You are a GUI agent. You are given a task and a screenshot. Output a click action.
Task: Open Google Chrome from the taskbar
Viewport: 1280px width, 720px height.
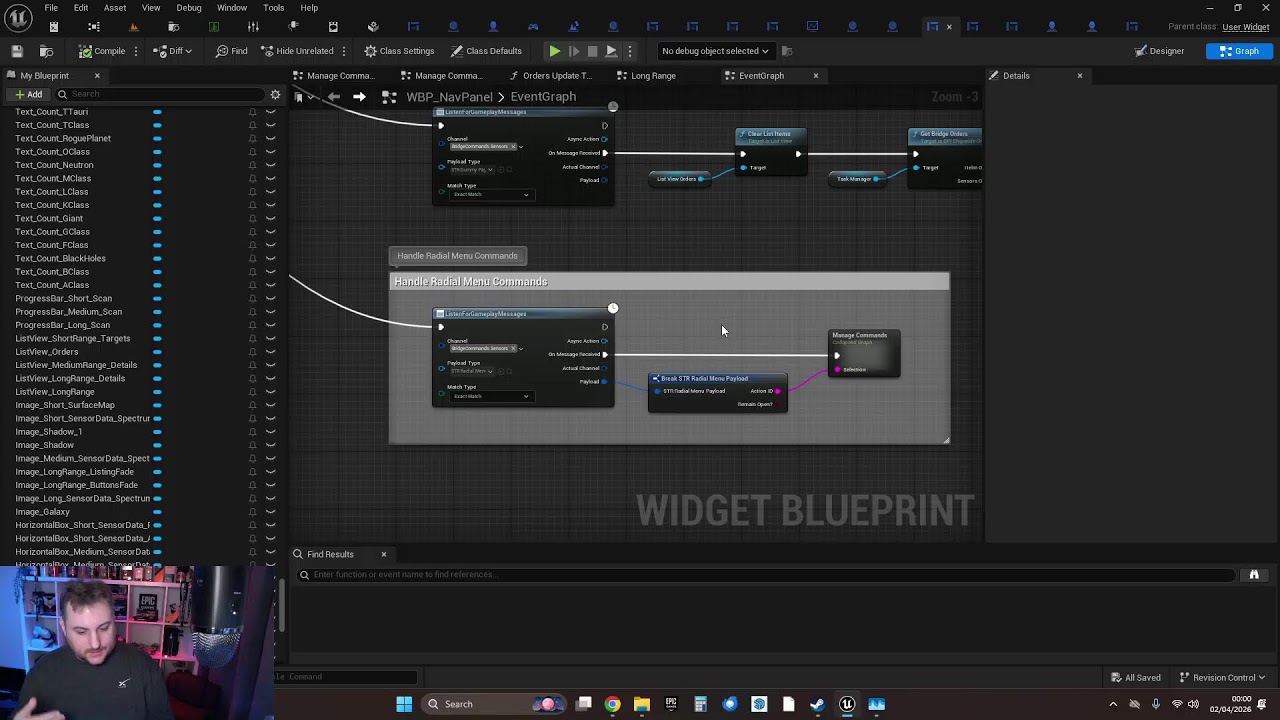612,704
